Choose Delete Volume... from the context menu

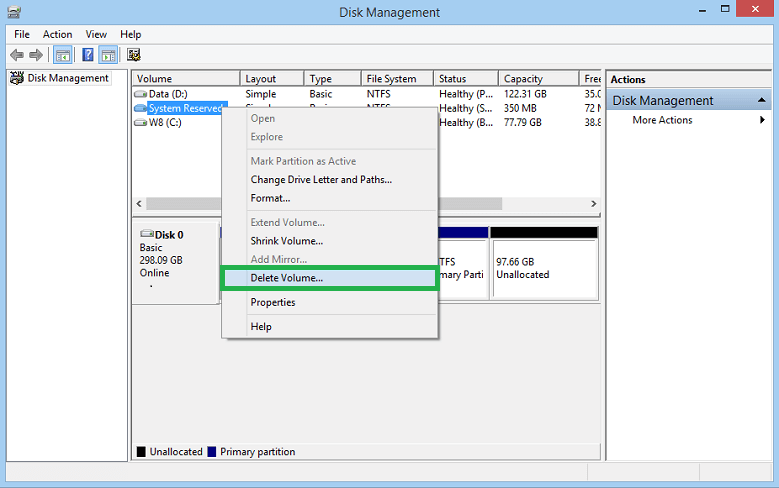(329, 278)
